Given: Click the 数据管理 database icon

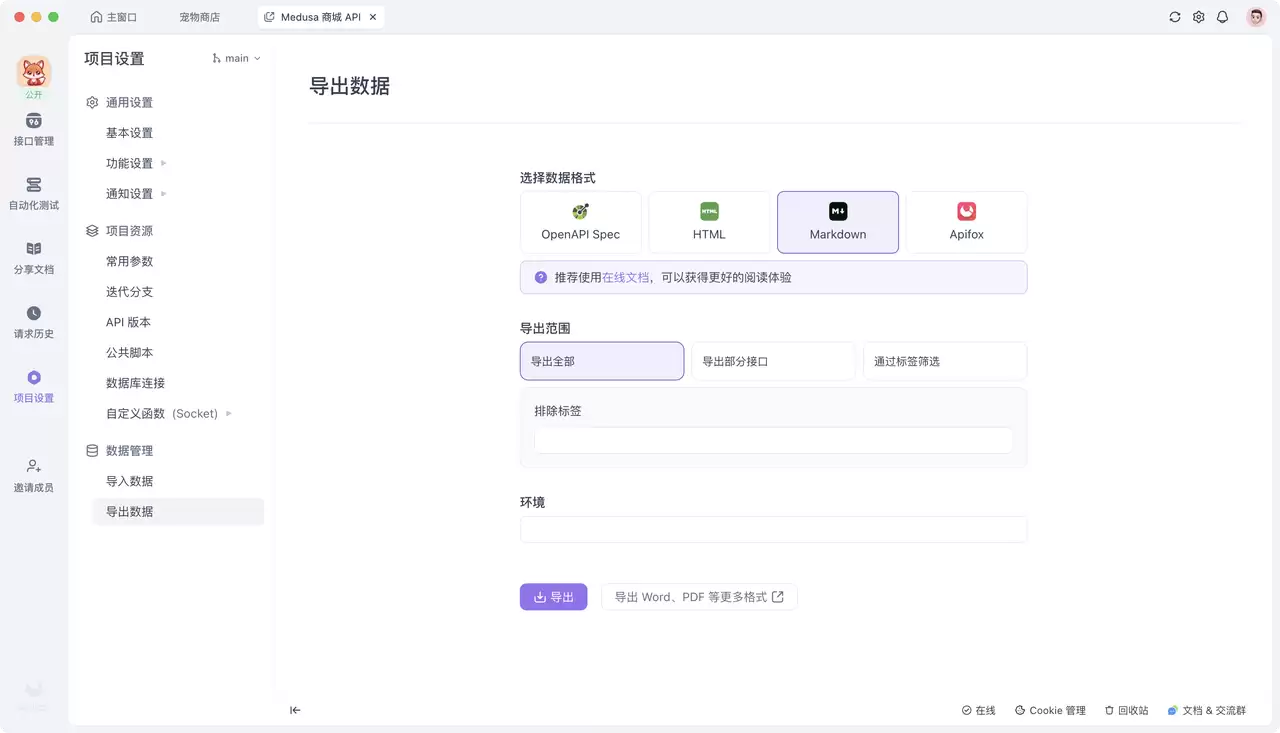Looking at the screenshot, I should click(92, 450).
